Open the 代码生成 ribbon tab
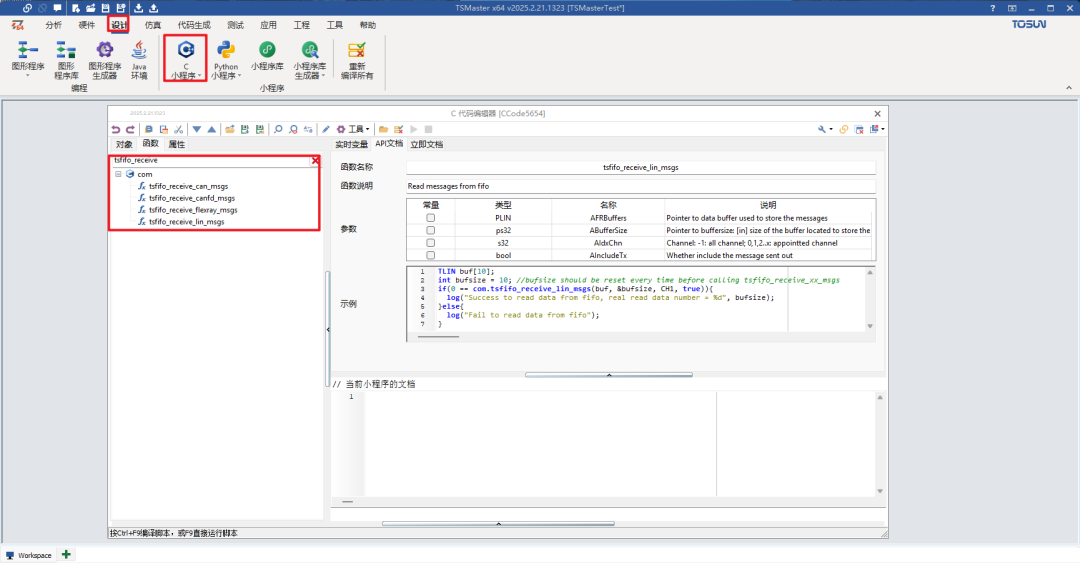1080x563 pixels. [194, 25]
